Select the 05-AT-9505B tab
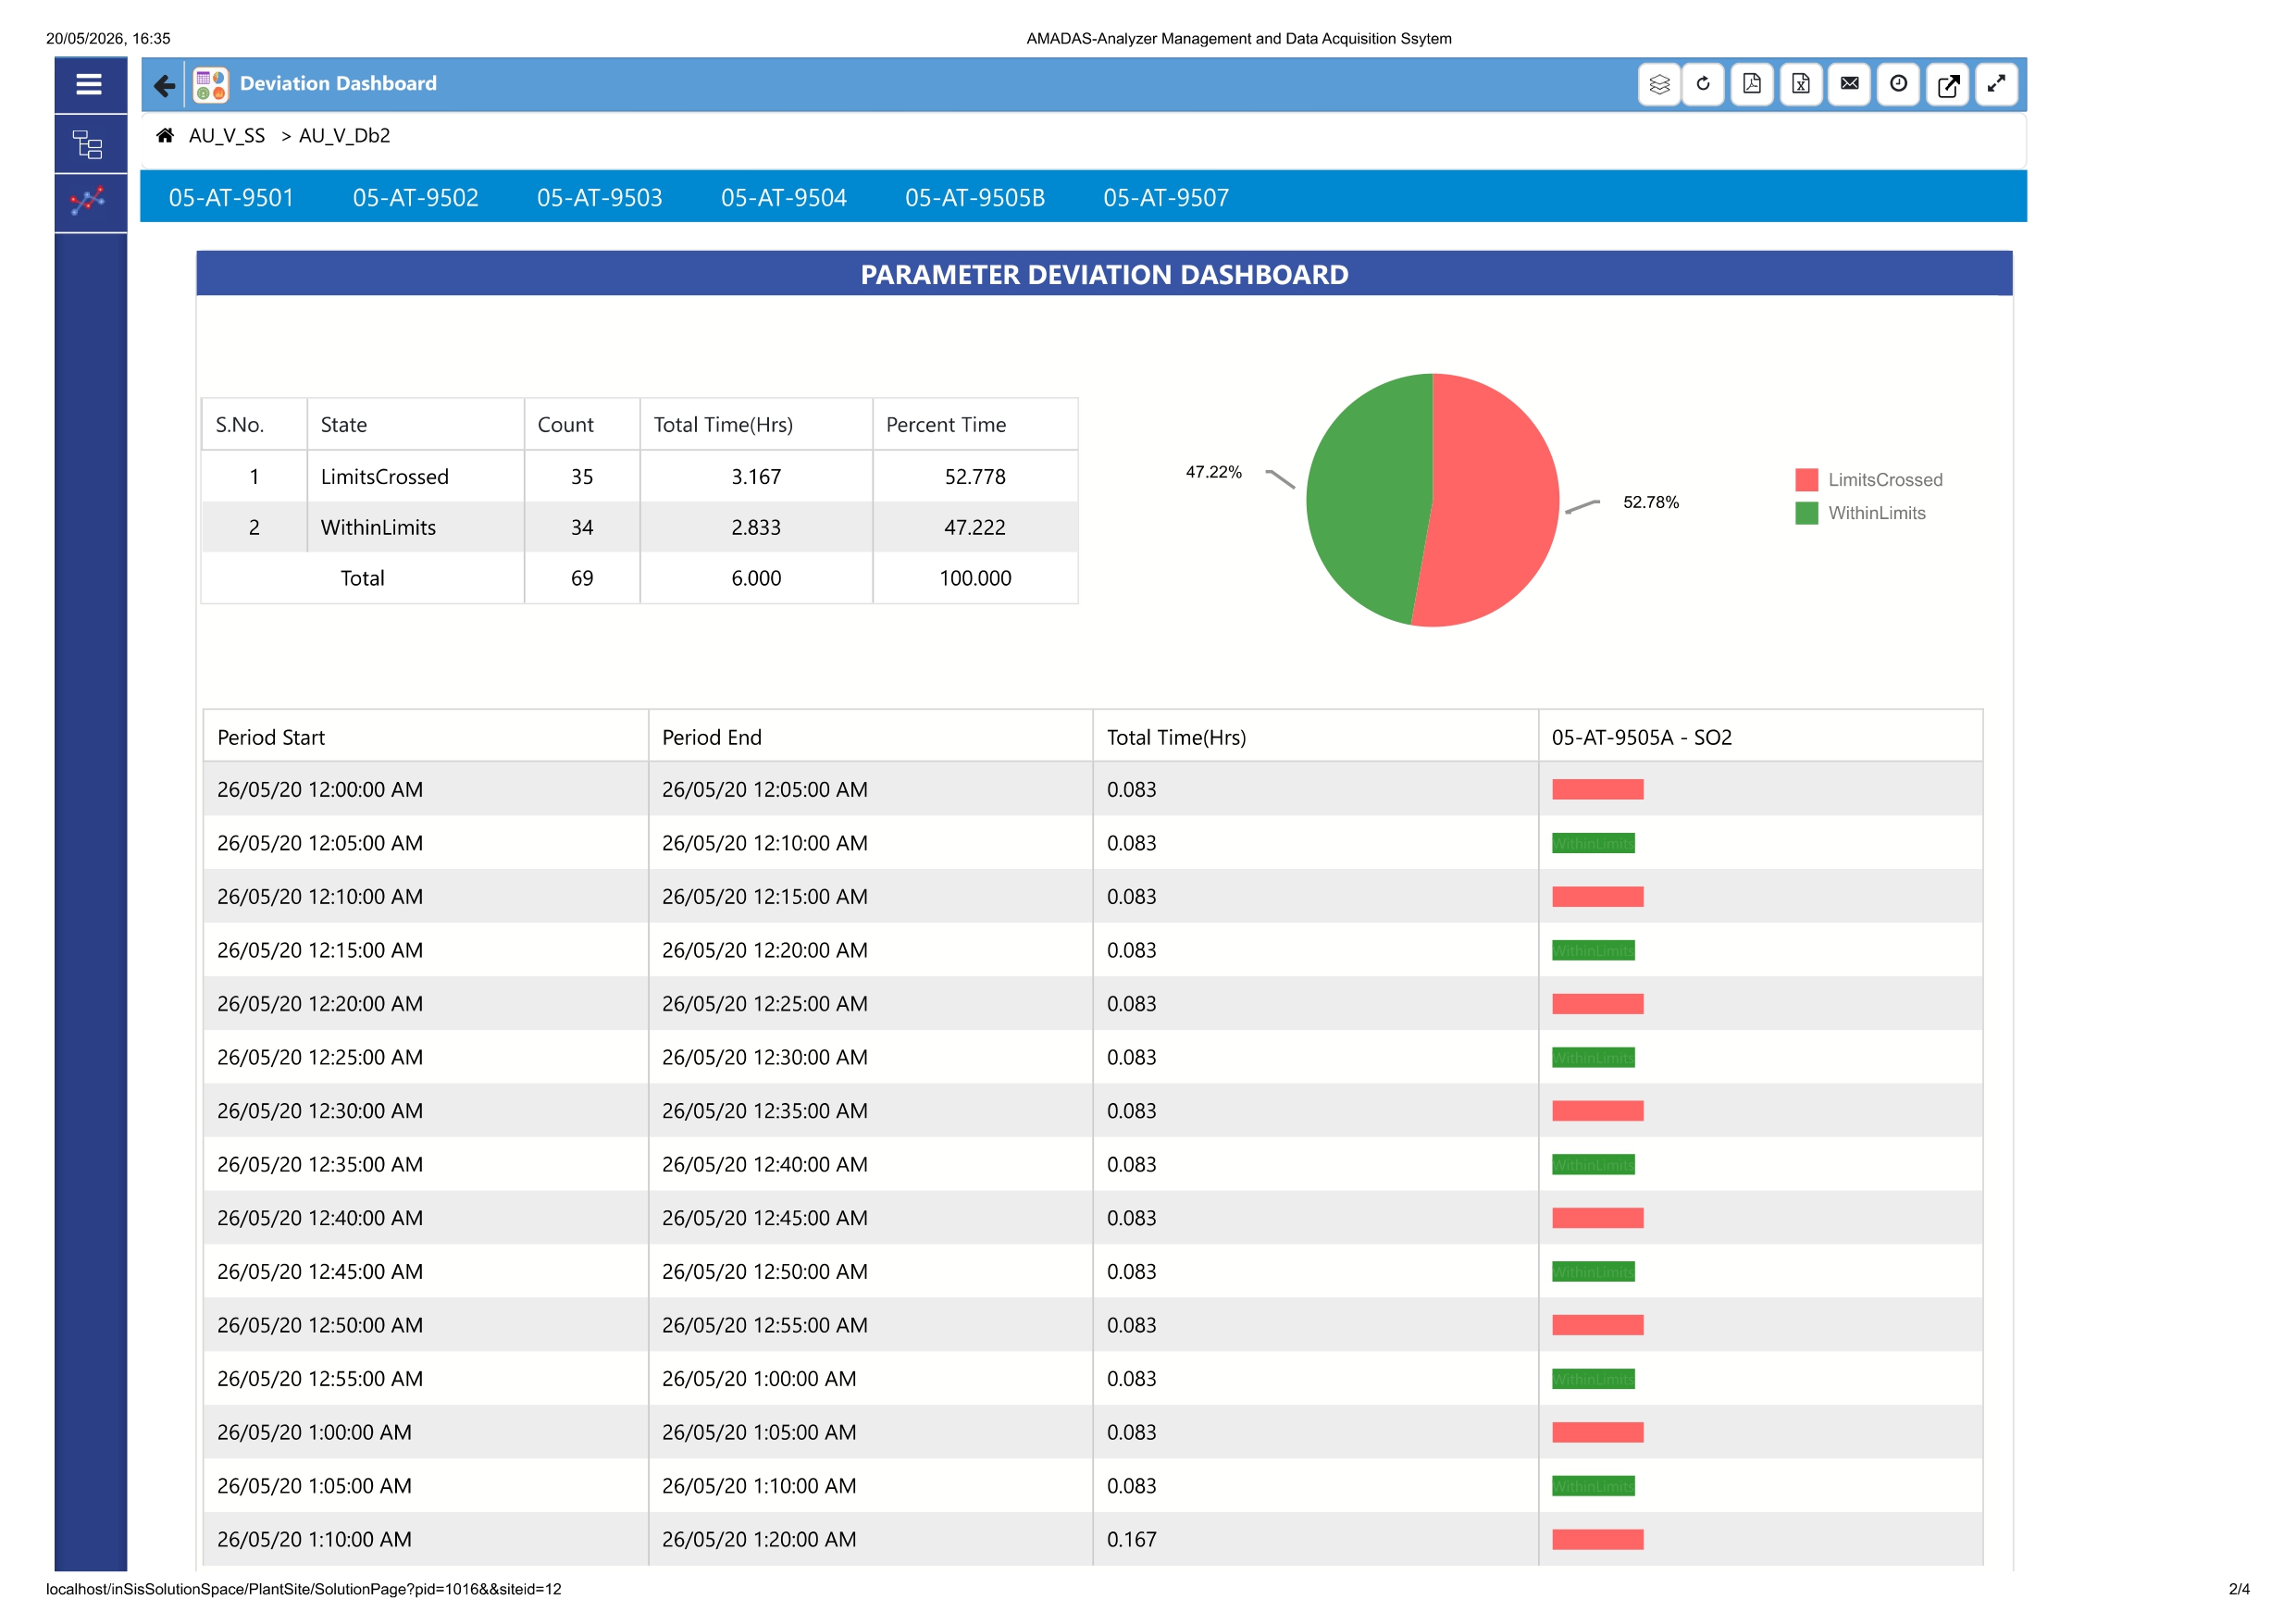 pos(975,198)
